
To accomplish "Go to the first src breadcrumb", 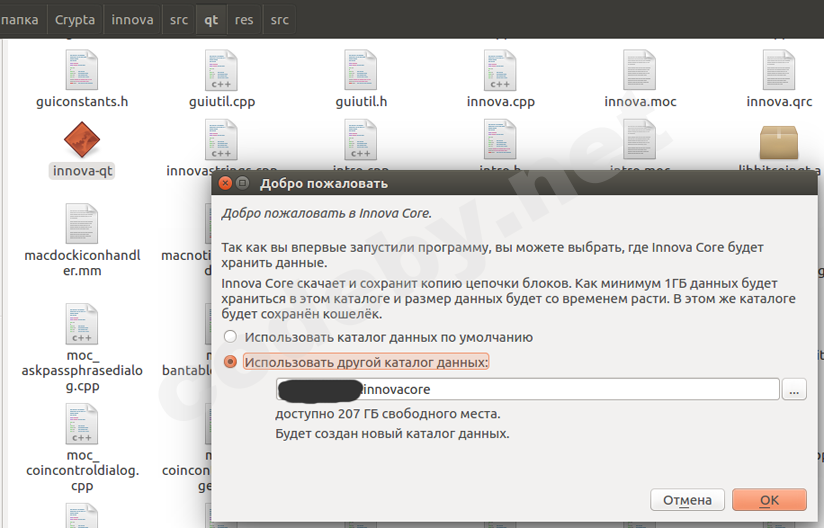I will pos(179,20).
